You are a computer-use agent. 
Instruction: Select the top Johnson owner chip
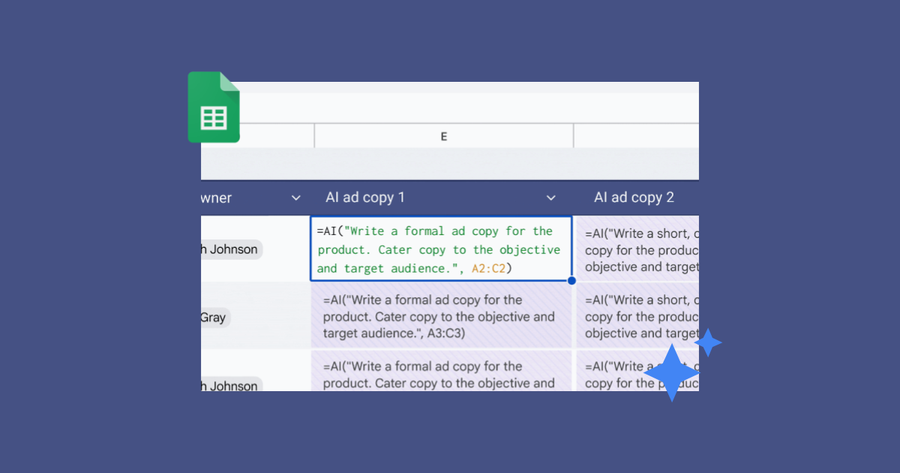[x=231, y=249]
